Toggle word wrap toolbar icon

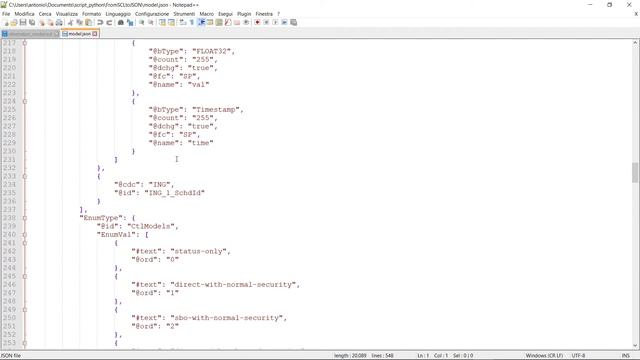(182, 22)
